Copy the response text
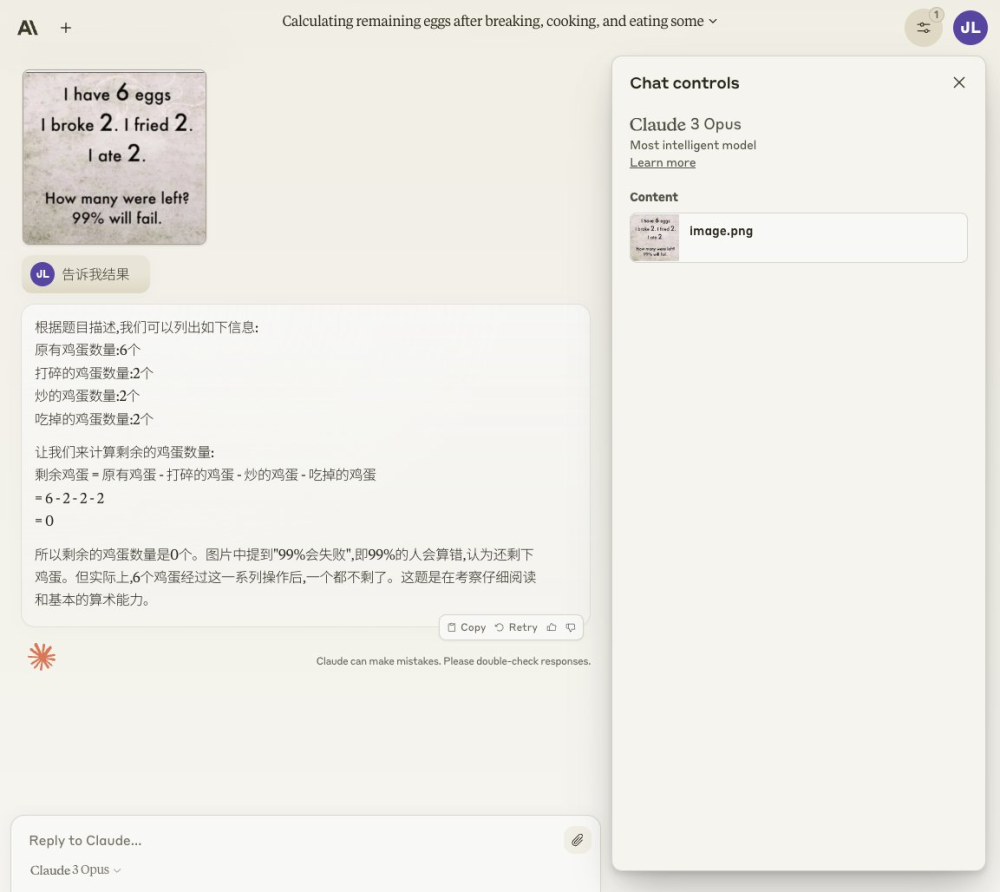The width and height of the screenshot is (1000, 892). tap(467, 627)
